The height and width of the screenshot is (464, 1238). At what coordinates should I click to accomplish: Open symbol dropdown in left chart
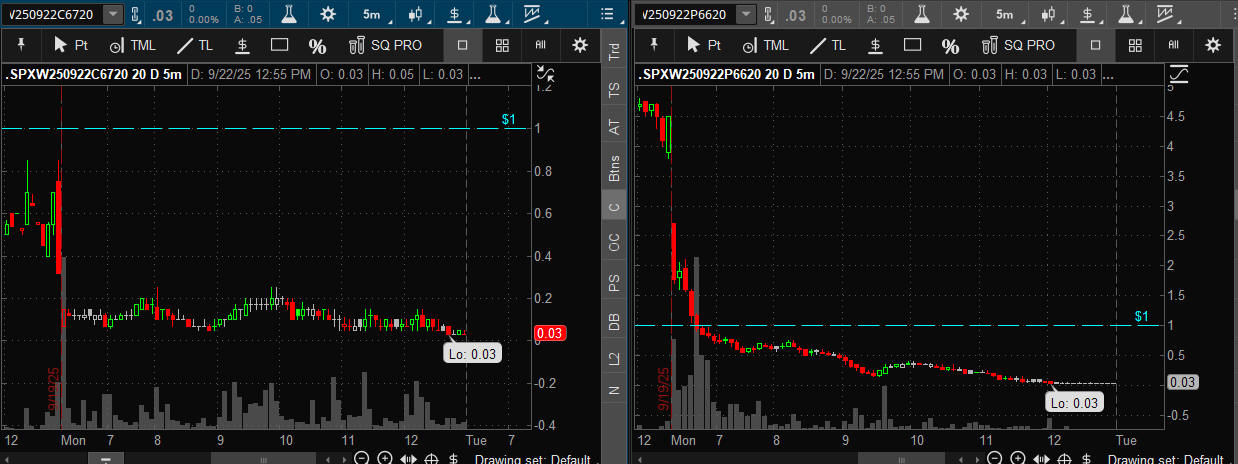tap(114, 14)
